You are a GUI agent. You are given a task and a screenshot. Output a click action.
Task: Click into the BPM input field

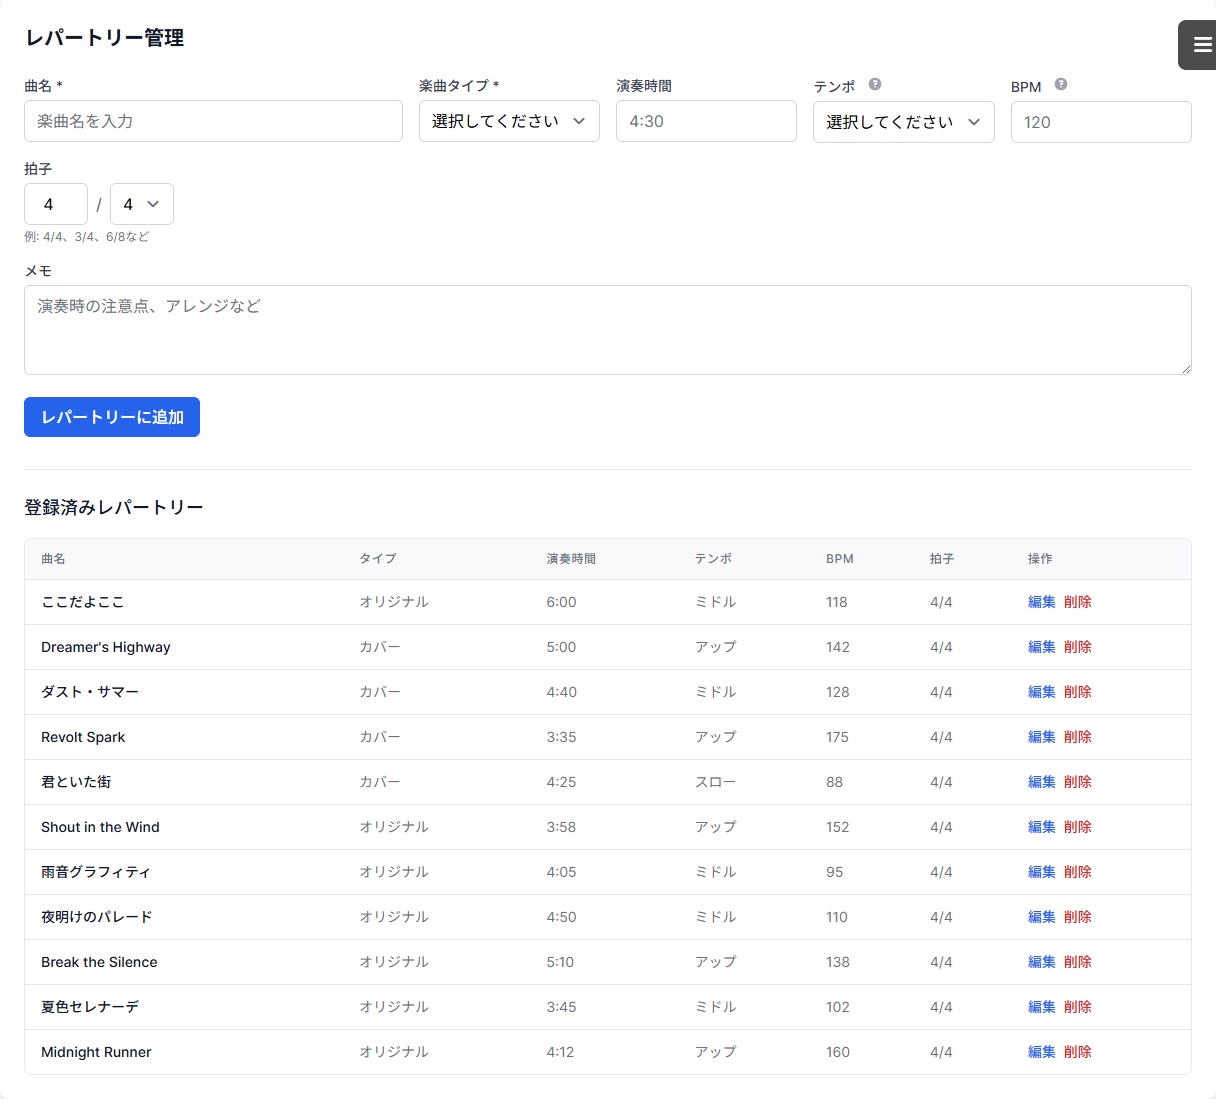tap(1100, 122)
